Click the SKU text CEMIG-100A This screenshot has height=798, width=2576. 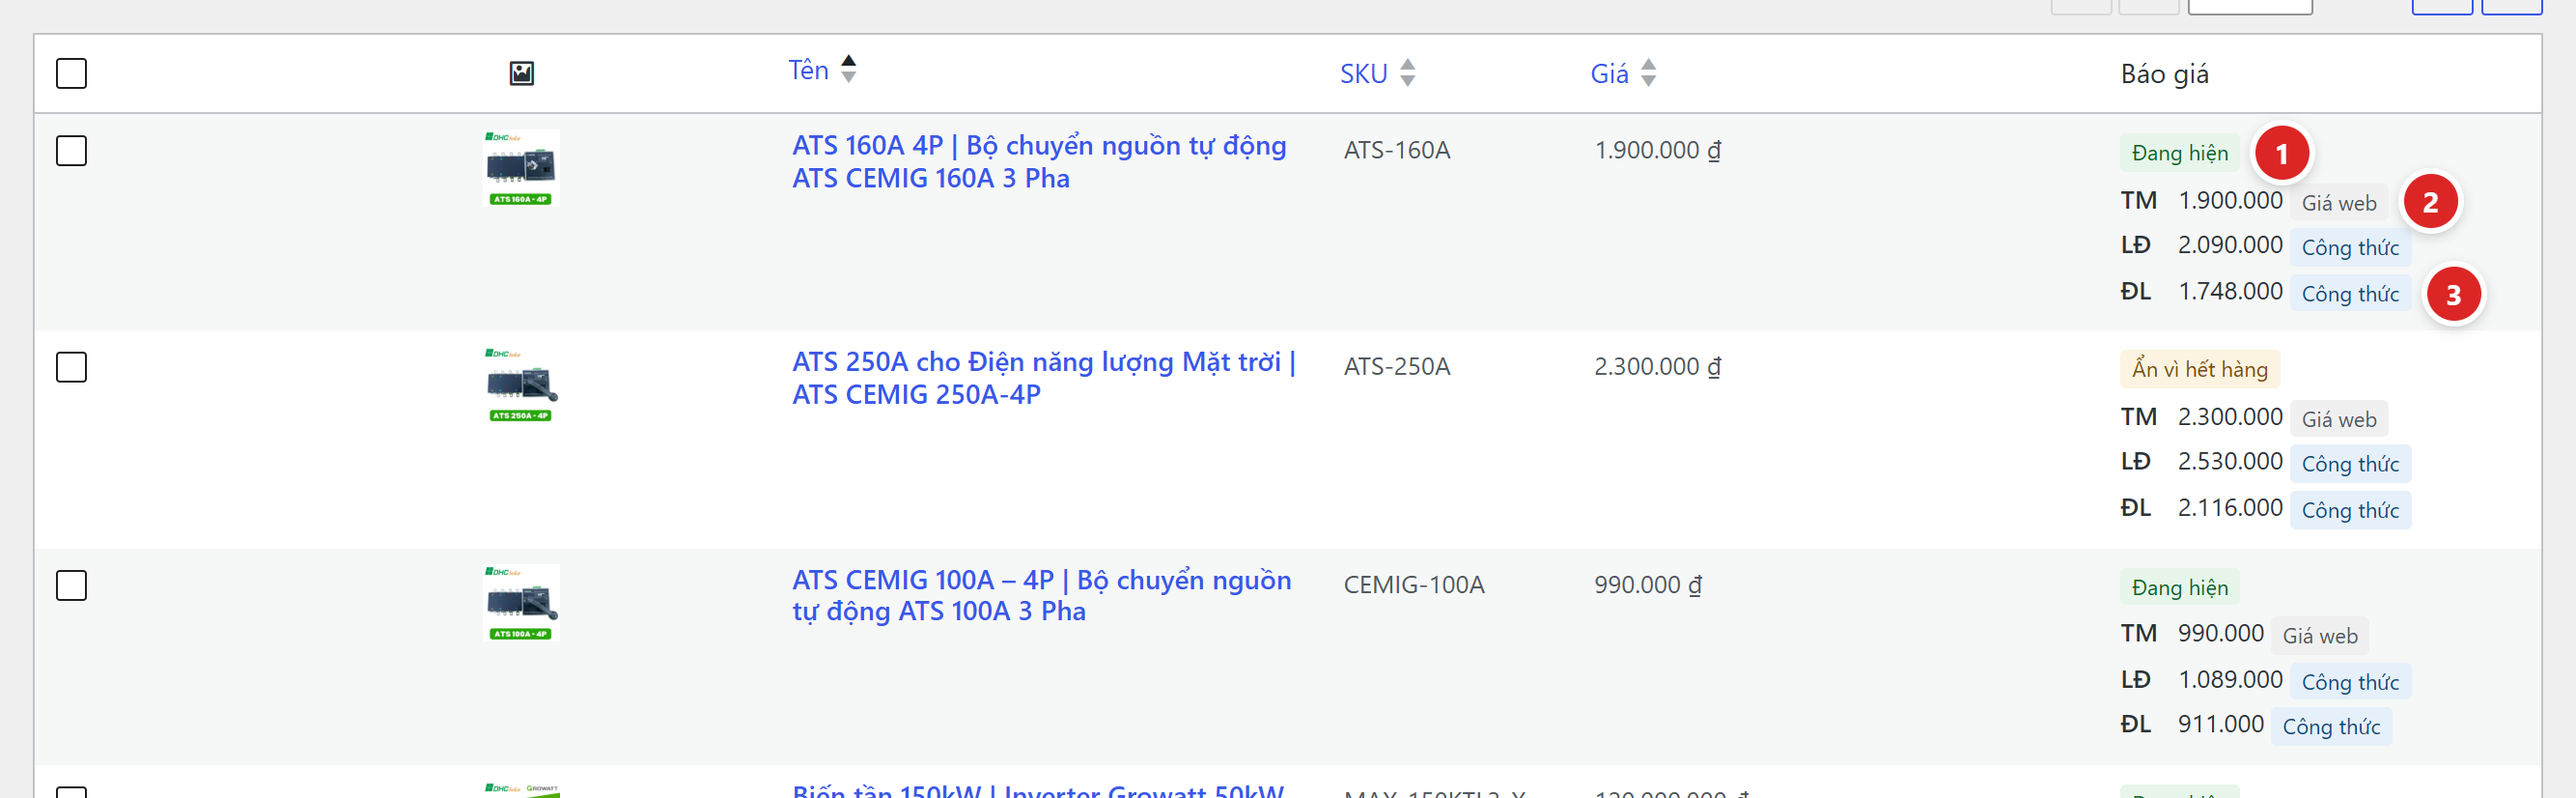pyautogui.click(x=1413, y=584)
